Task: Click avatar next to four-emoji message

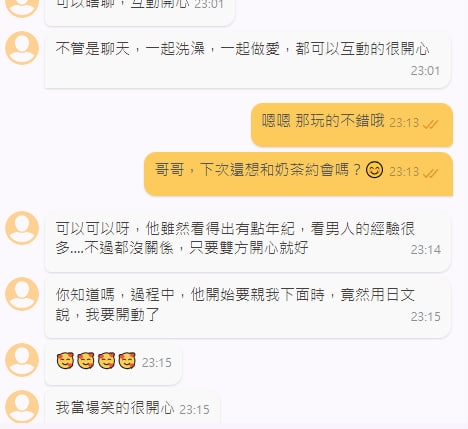Action: click(22, 360)
